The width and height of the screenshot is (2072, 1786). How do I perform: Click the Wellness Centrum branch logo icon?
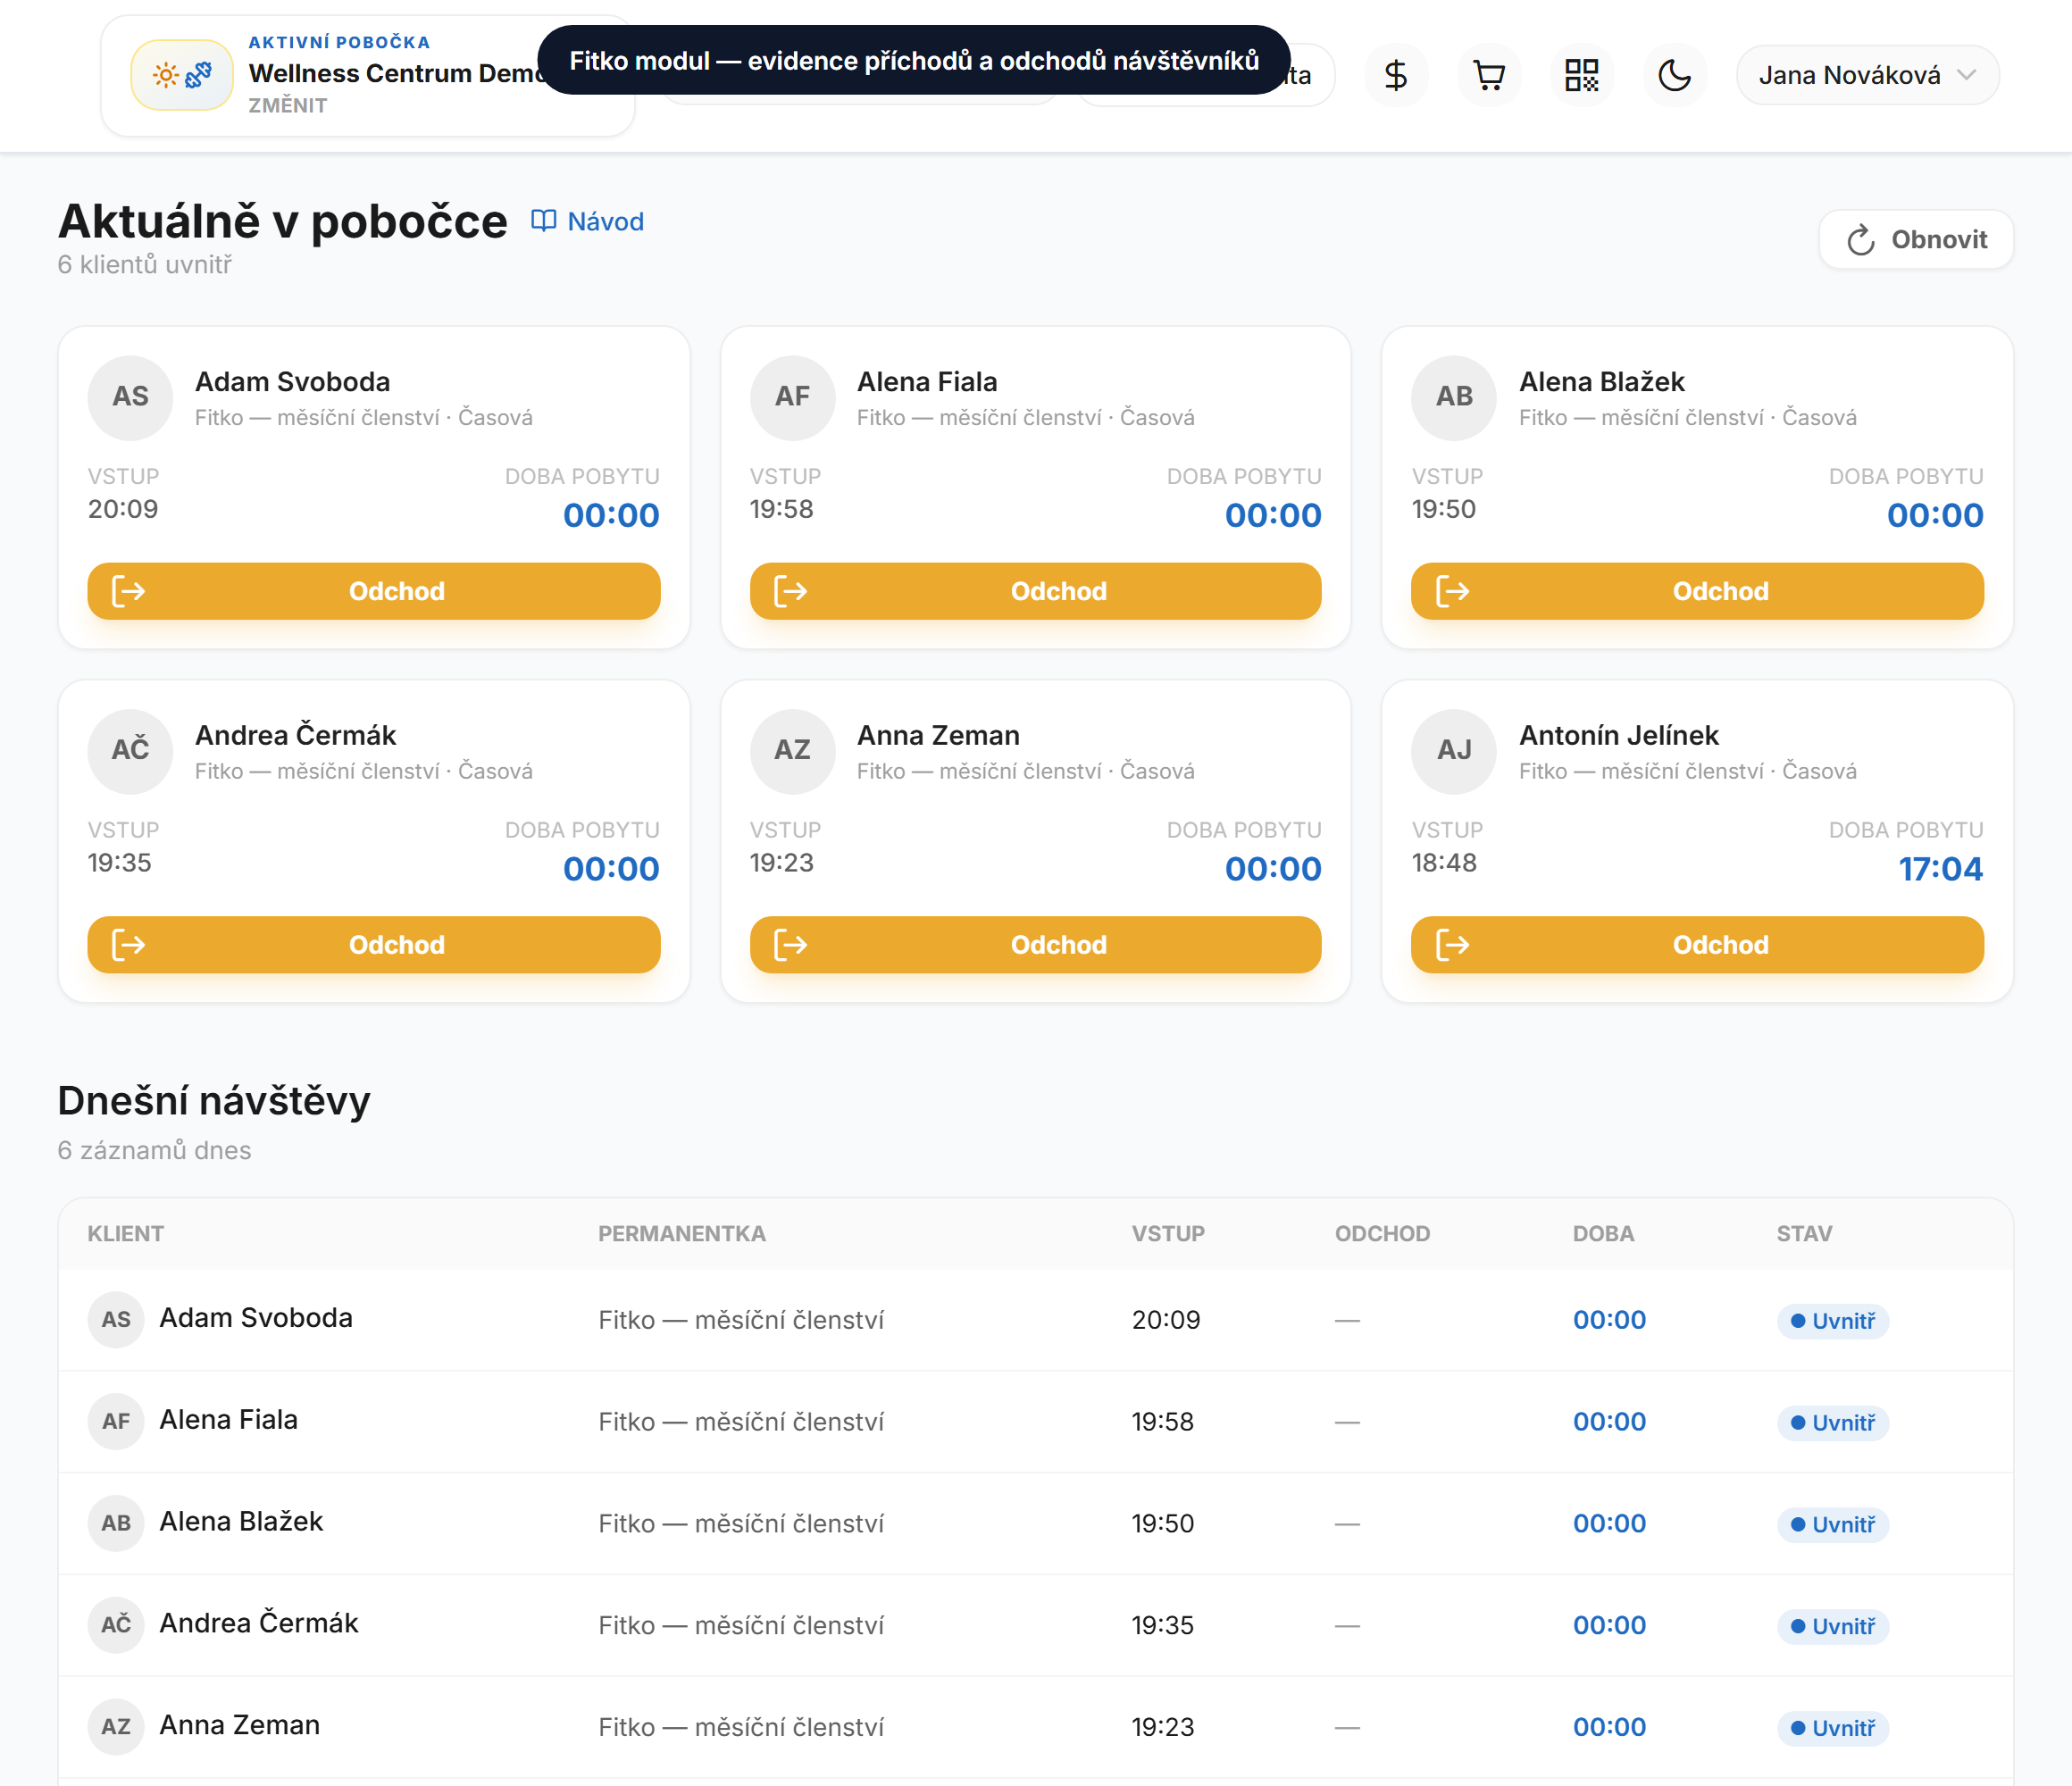tap(182, 75)
